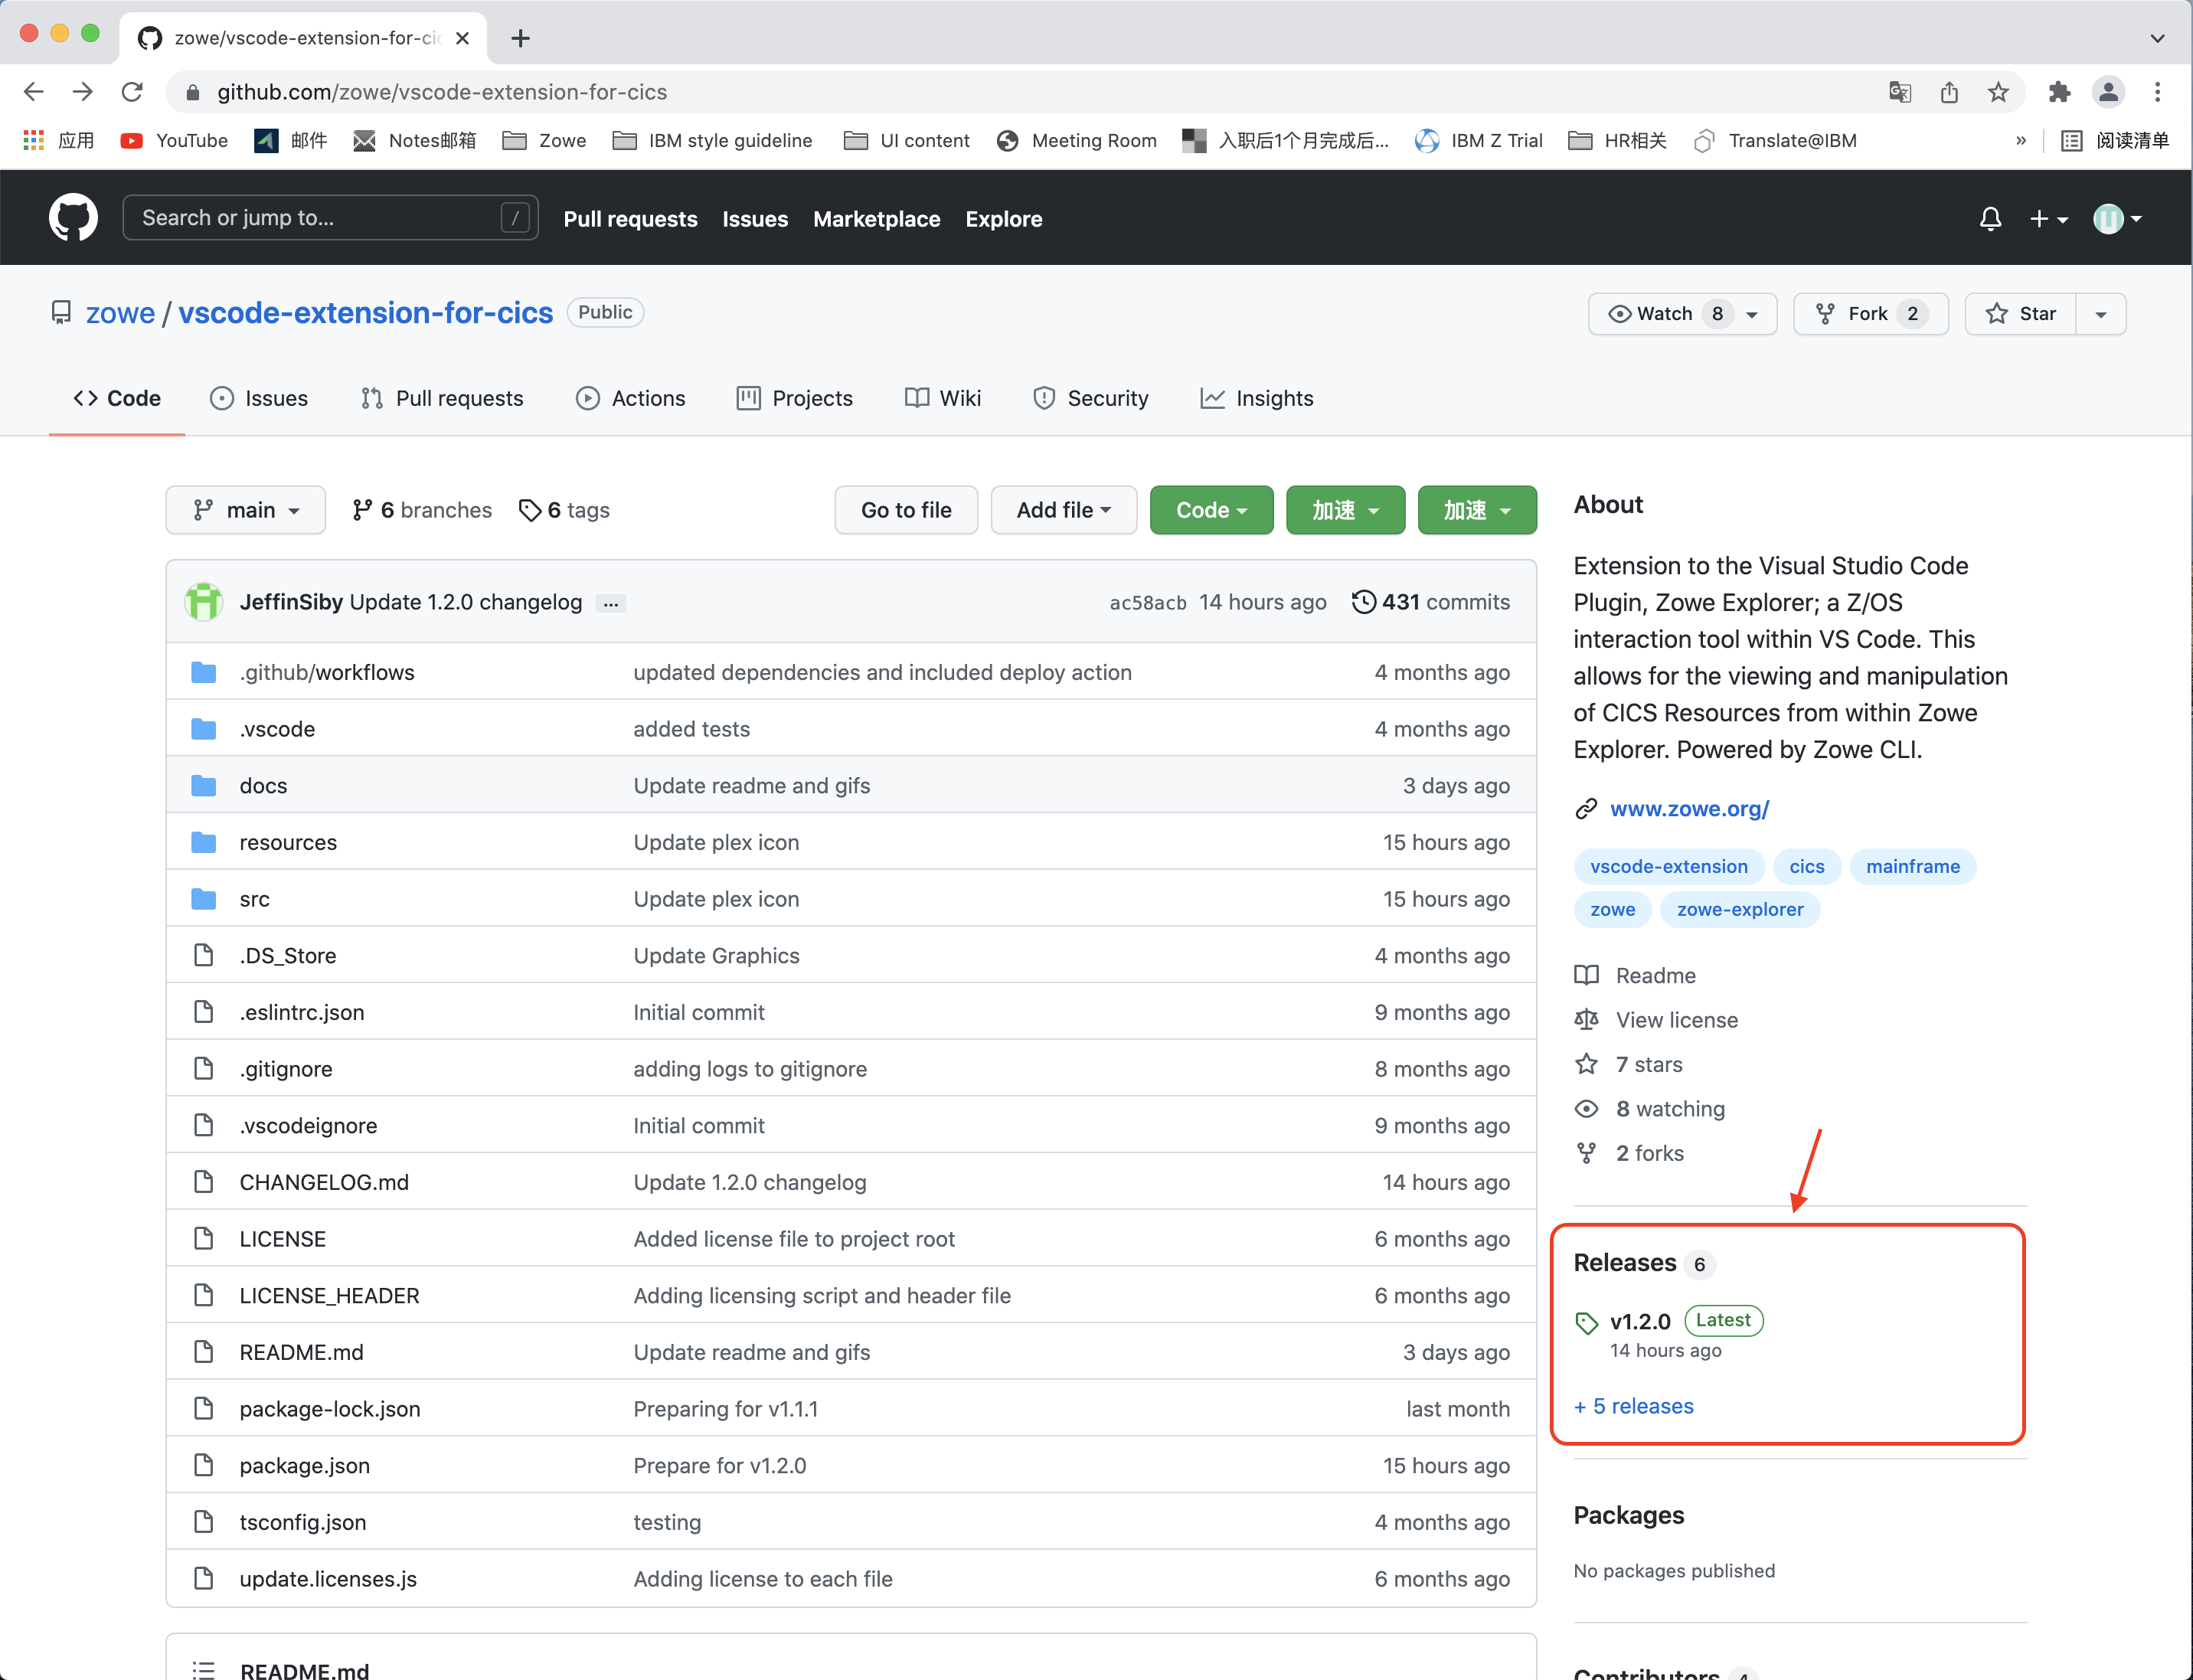
Task: Open the main branch dropdown
Action: (245, 510)
